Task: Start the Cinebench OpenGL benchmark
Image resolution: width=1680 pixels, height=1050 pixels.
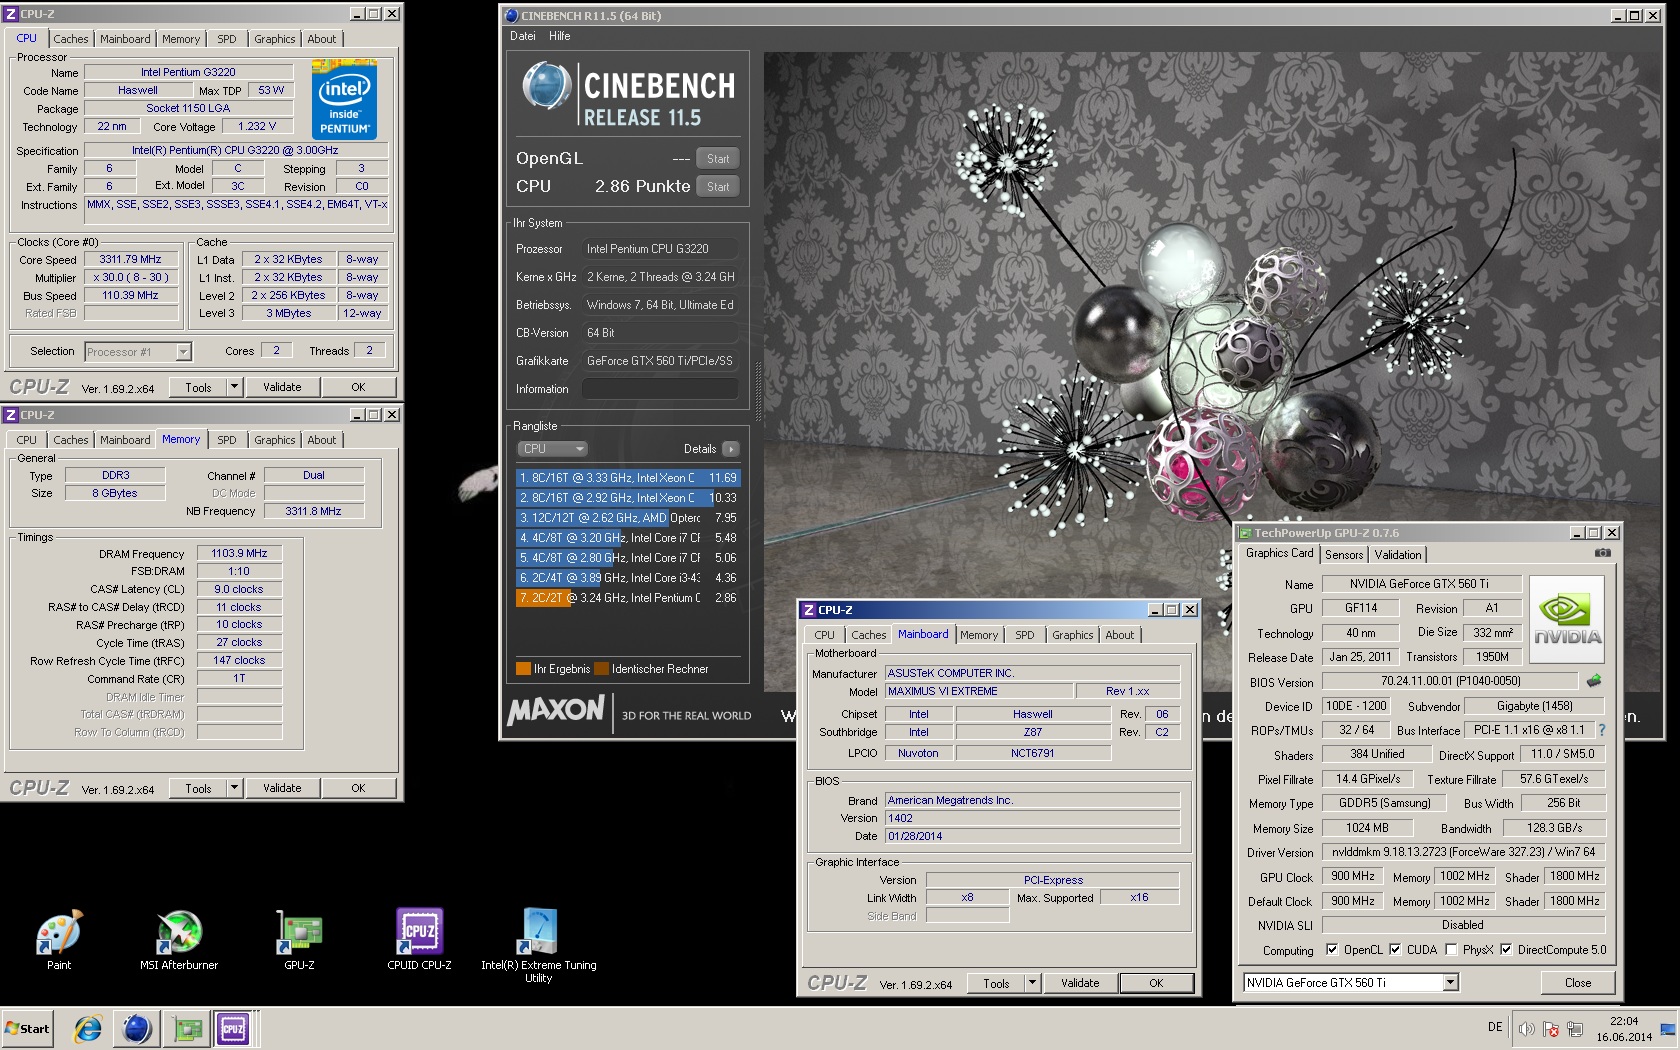Action: 718,159
